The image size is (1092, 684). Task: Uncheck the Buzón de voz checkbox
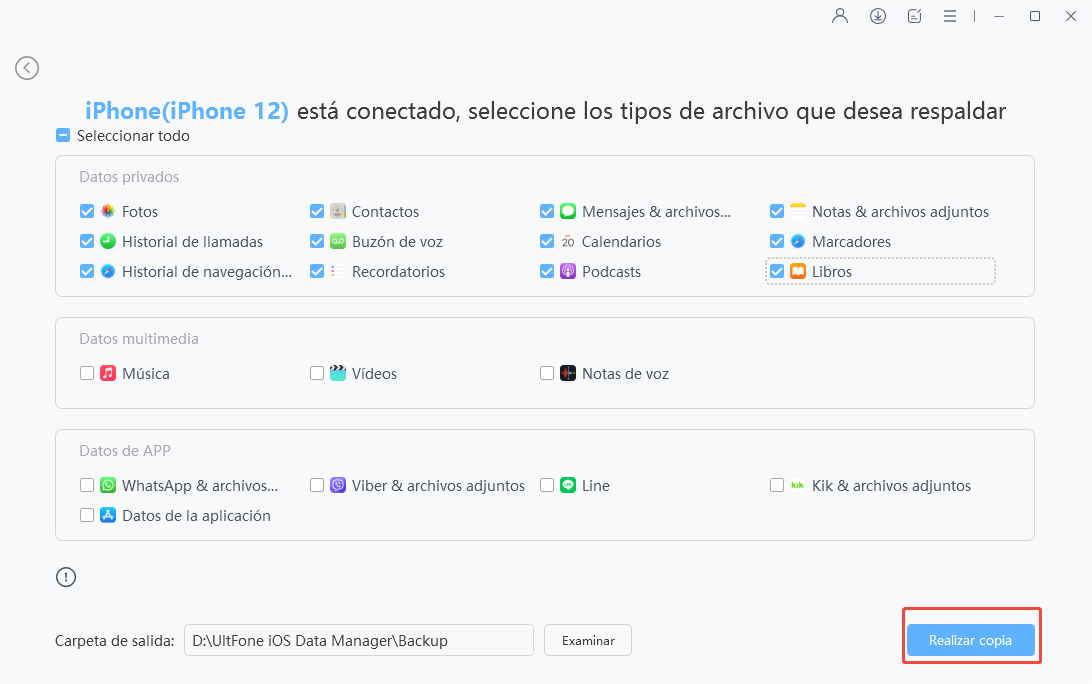[317, 241]
